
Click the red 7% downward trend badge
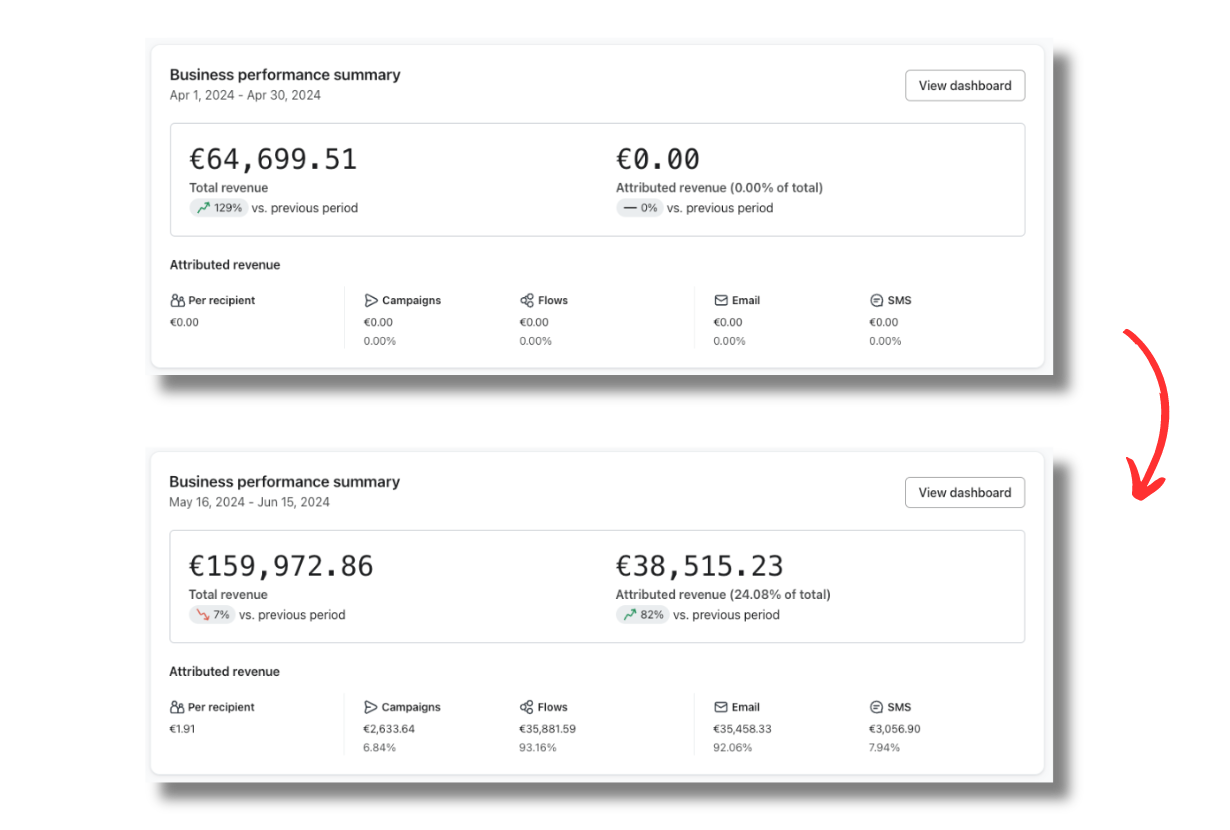[212, 615]
